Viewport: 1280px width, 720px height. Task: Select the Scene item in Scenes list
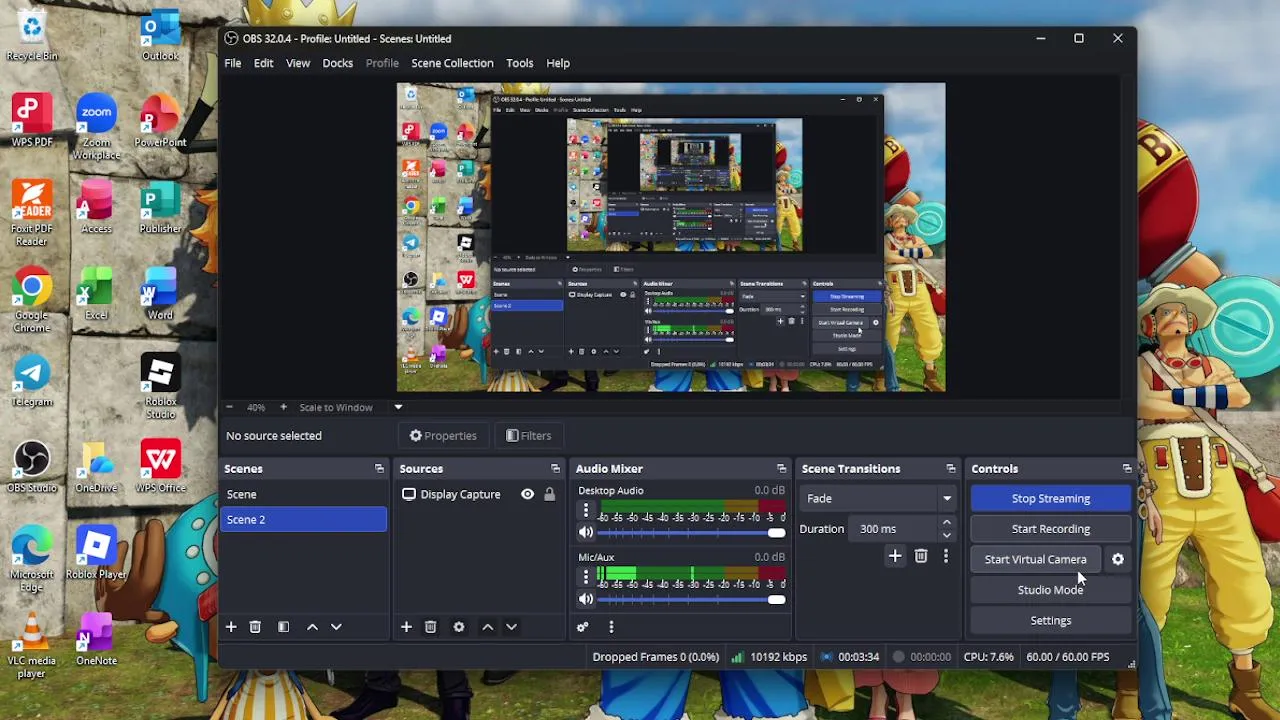pyautogui.click(x=303, y=494)
